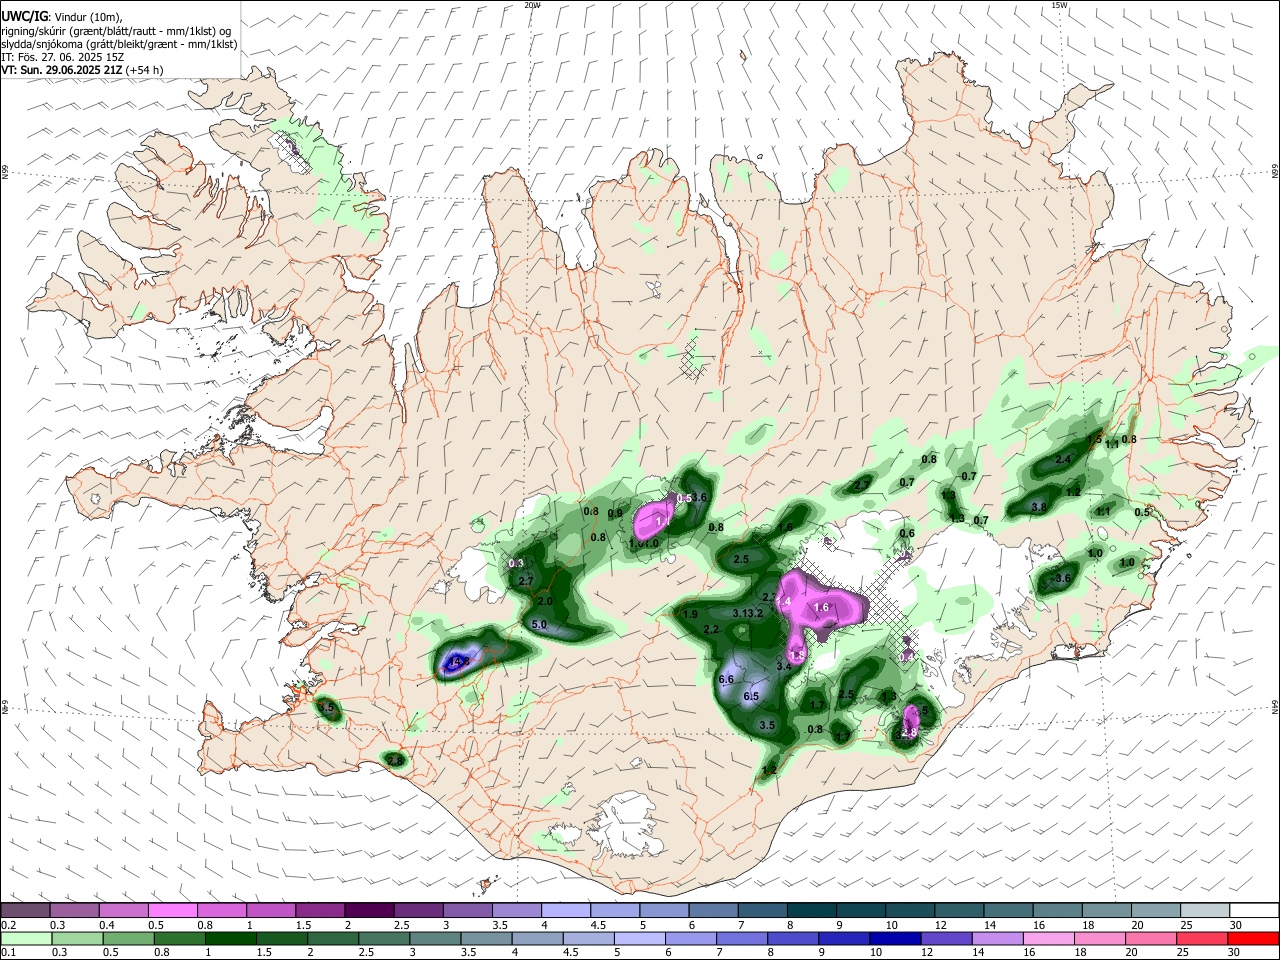The width and height of the screenshot is (1280, 960).
Task: Pick the palest green rain swatch between 0.1 and 0.3
Action: pyautogui.click(x=26, y=939)
